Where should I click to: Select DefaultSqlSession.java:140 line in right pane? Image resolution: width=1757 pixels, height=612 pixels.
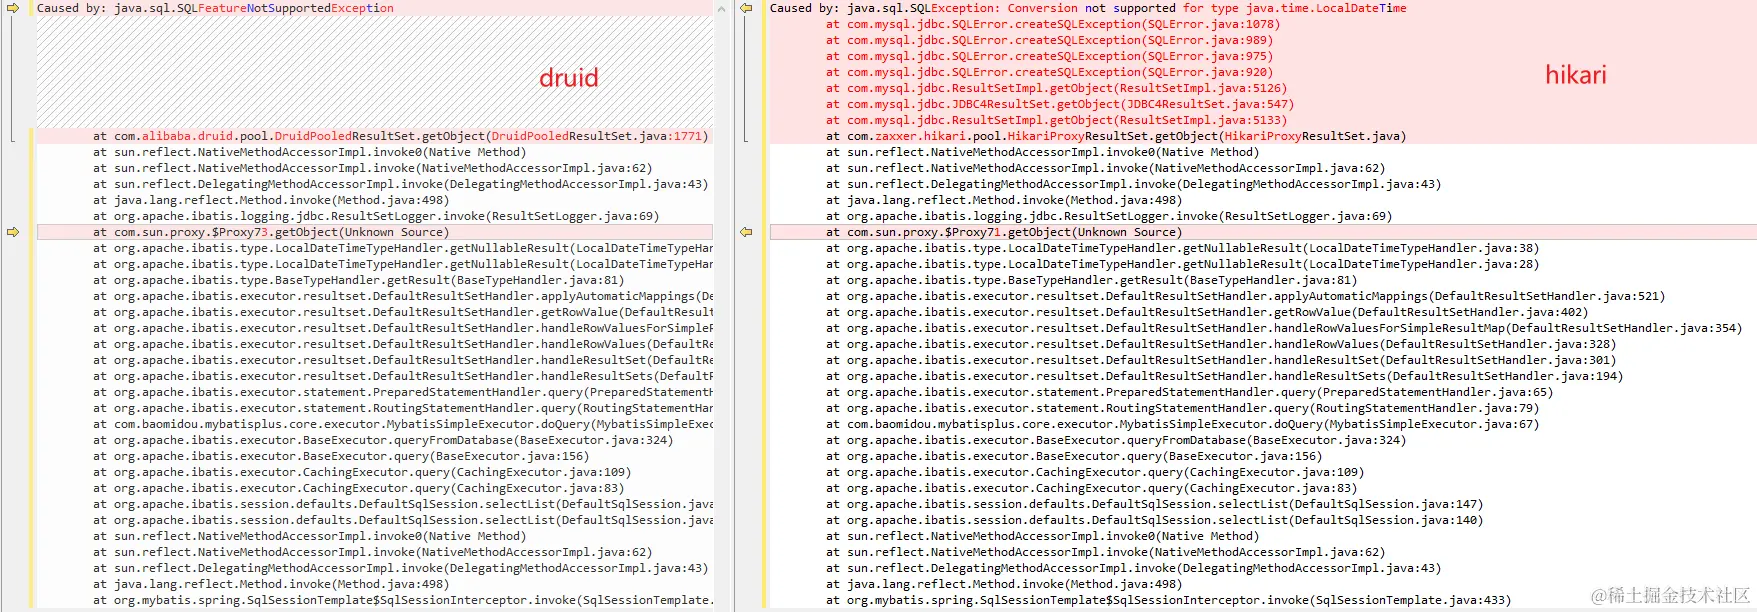click(1154, 520)
